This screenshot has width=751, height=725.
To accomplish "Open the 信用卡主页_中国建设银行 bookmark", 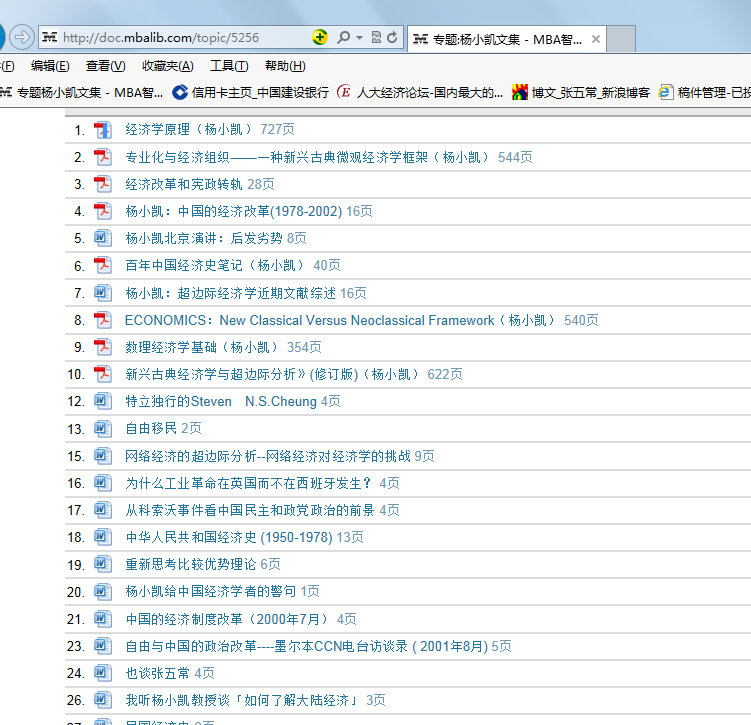I will coord(250,92).
